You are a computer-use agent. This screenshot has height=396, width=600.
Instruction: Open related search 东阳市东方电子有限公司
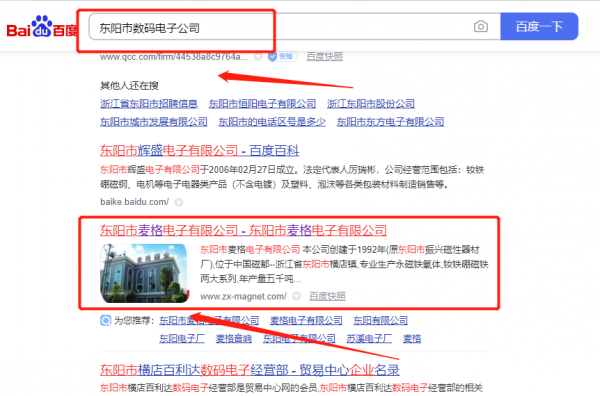pos(390,122)
